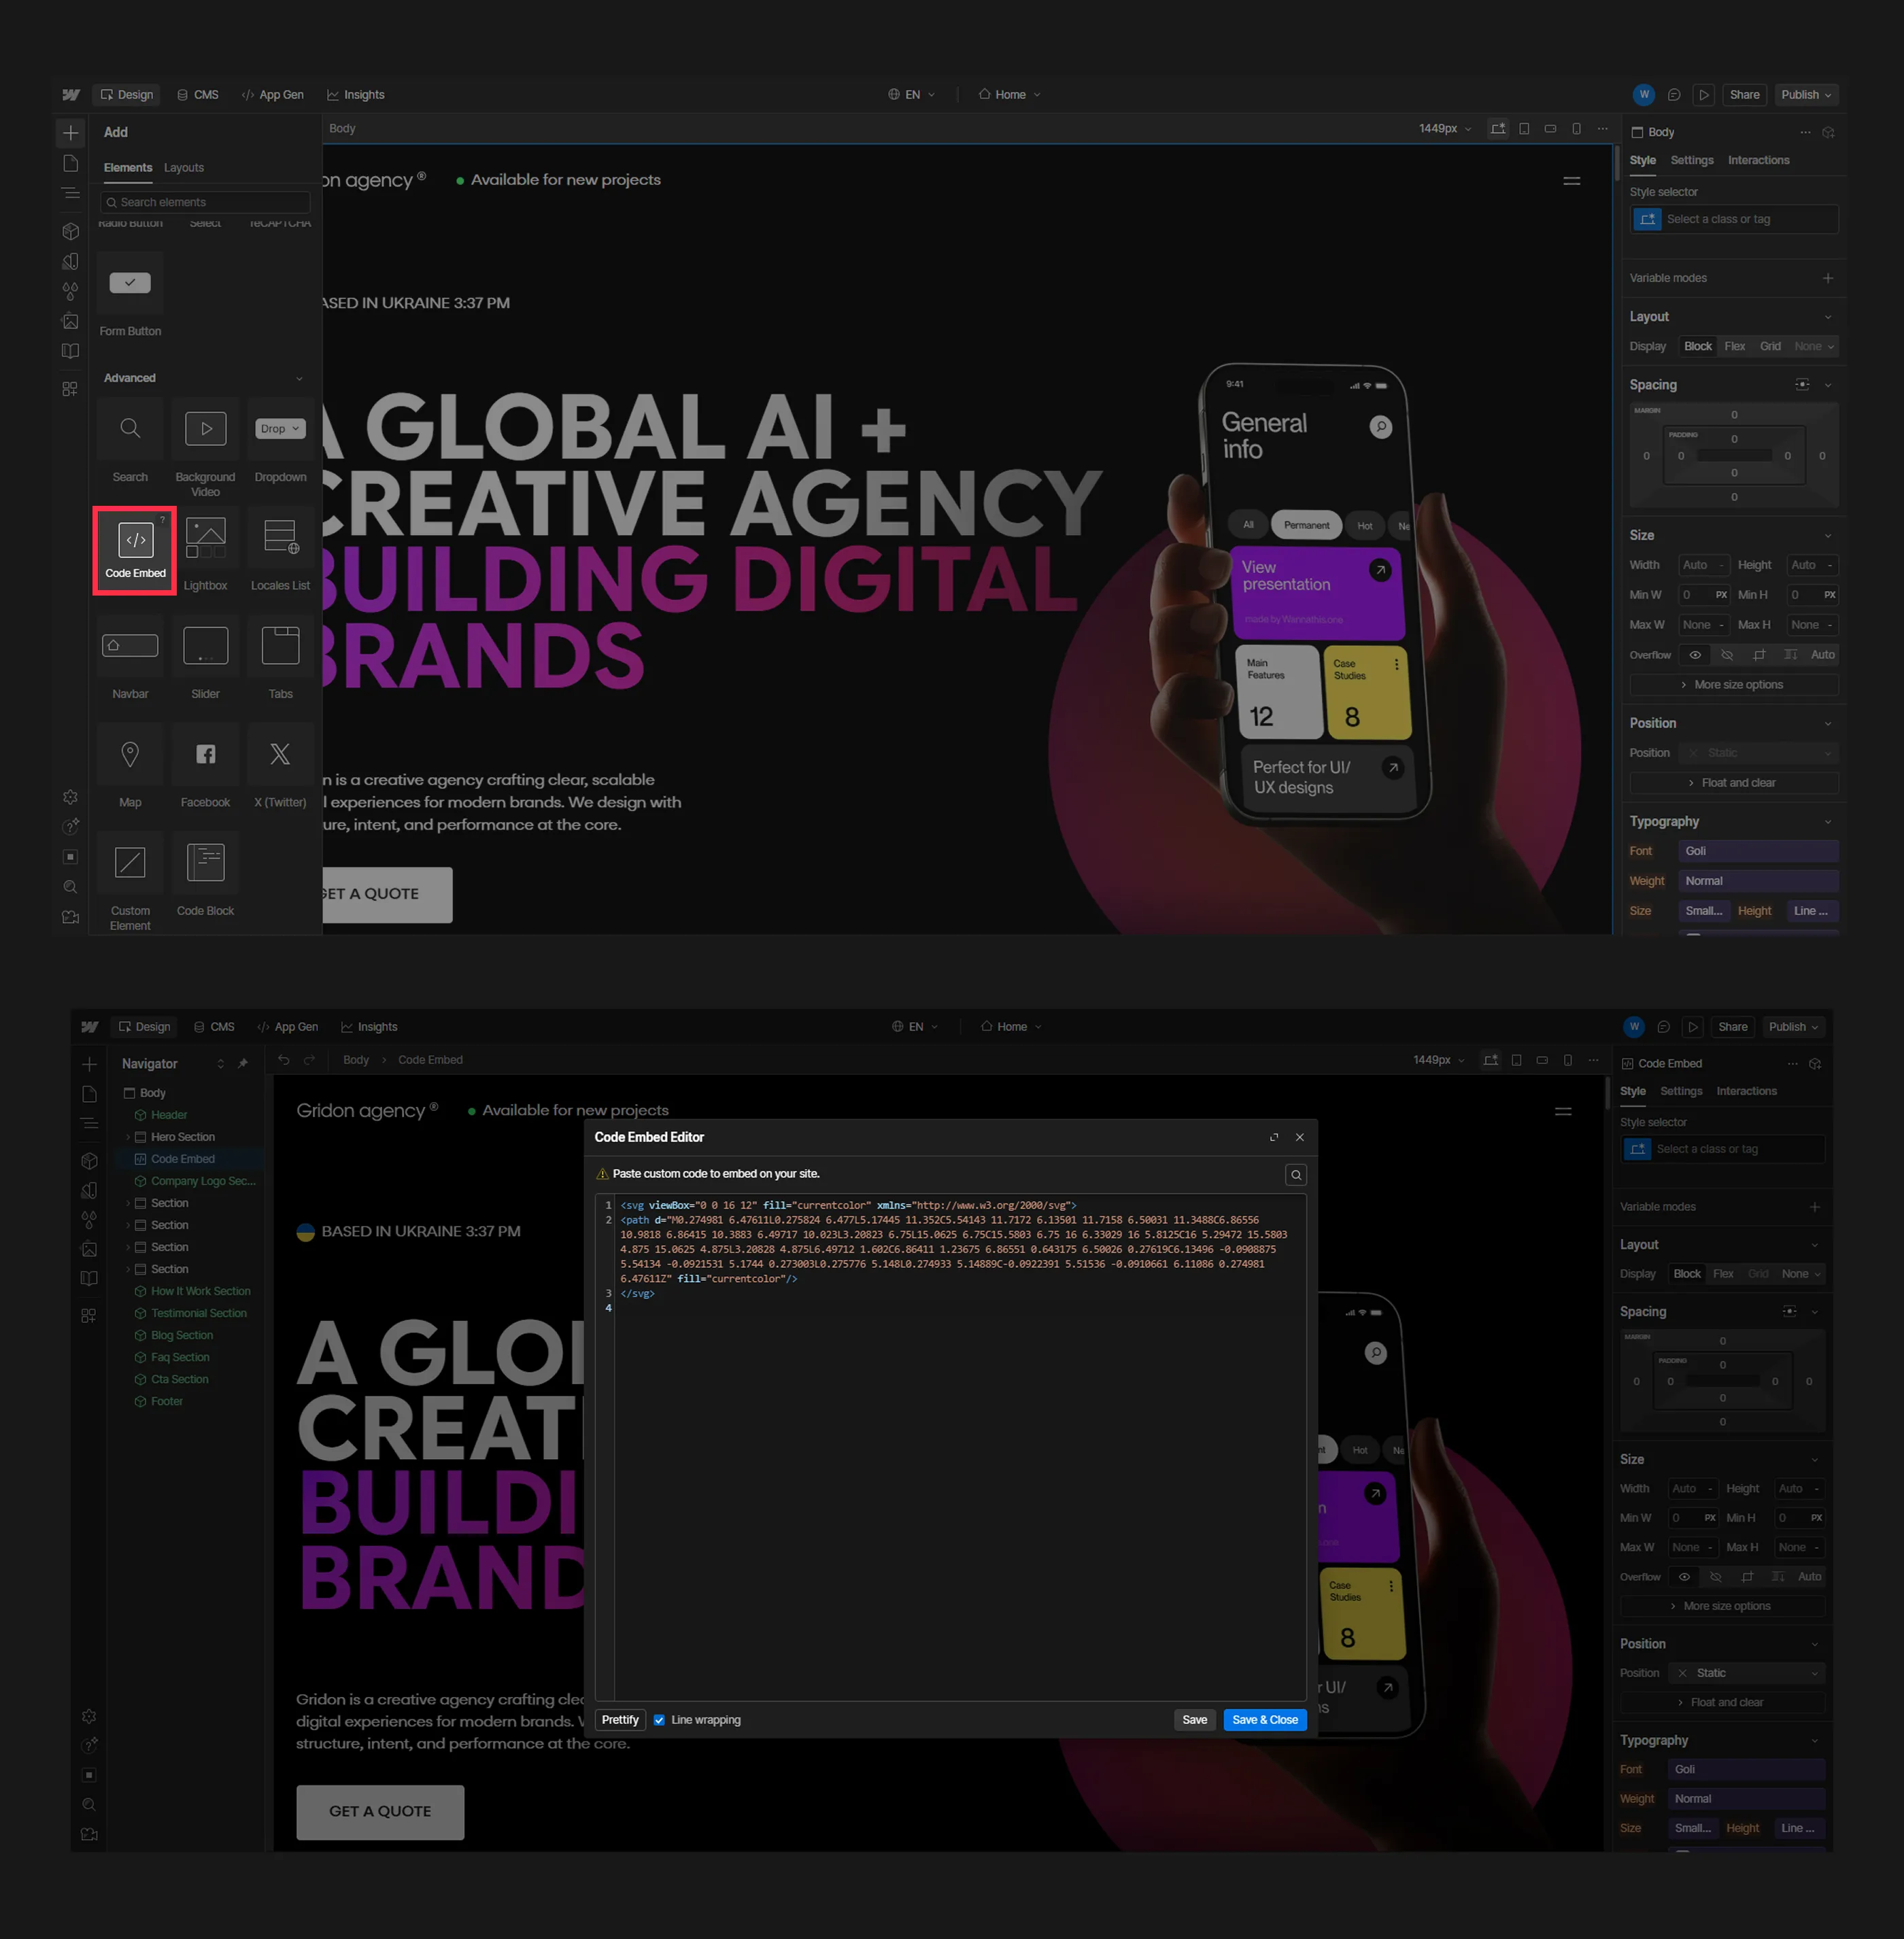Toggle the Line wrapping checkbox
This screenshot has height=1939, width=1904.
pos(659,1720)
